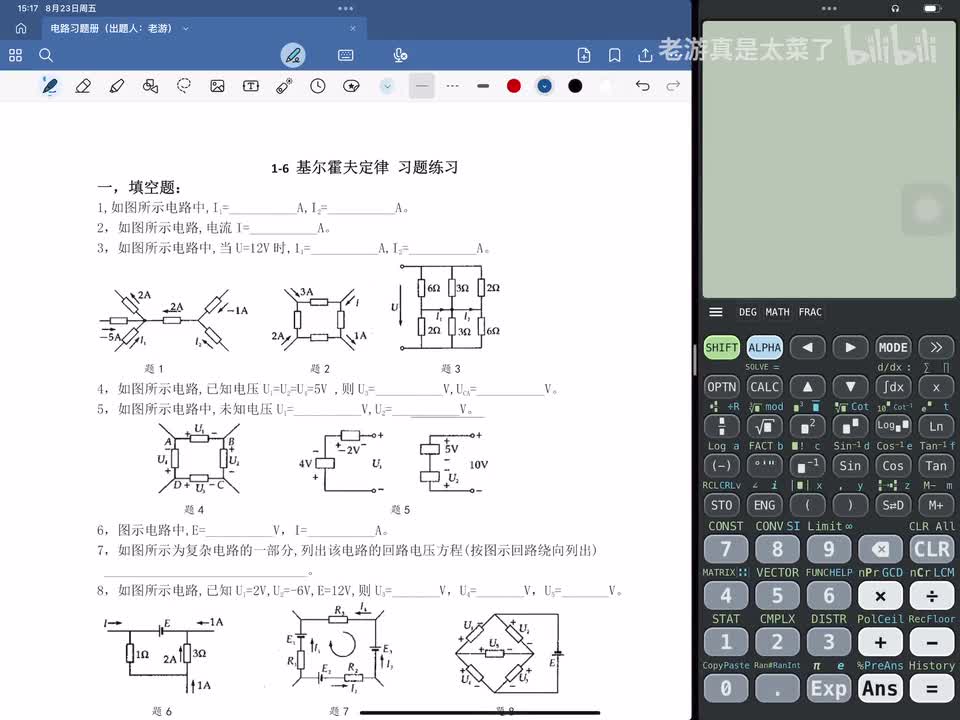Image resolution: width=960 pixels, height=720 pixels.
Task: Open the grid thumbnails view icon
Action: pyautogui.click(x=15, y=56)
